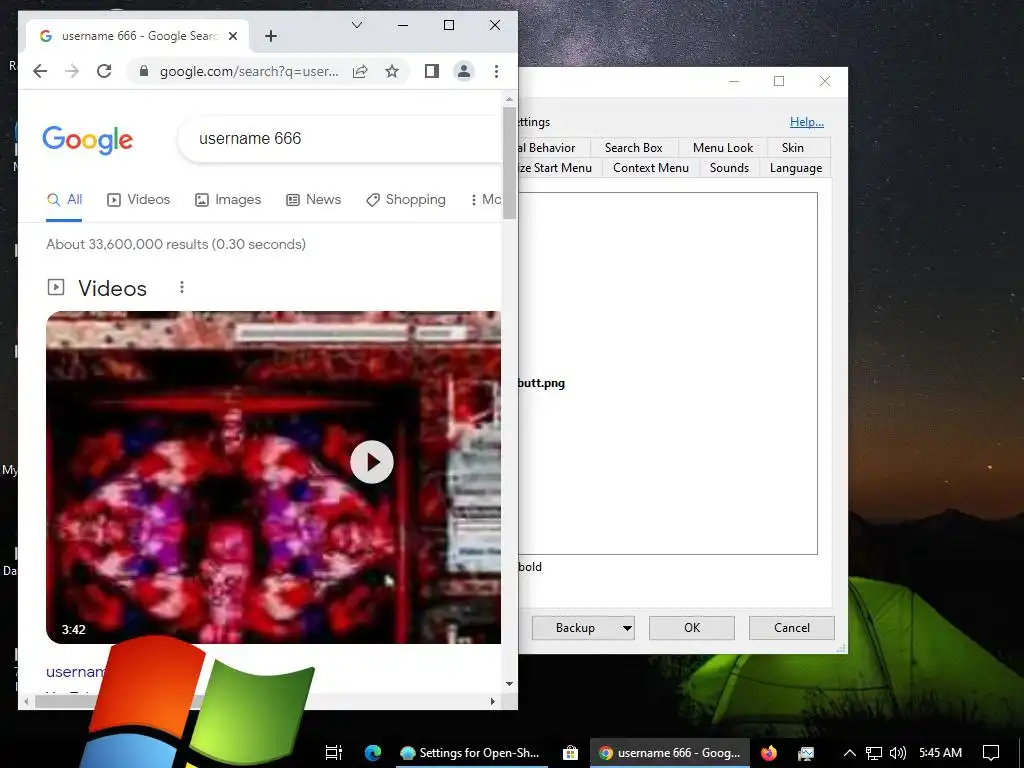The image size is (1024, 768).
Task: Click the vertical scrollbar in Chrome page
Action: click(509, 163)
